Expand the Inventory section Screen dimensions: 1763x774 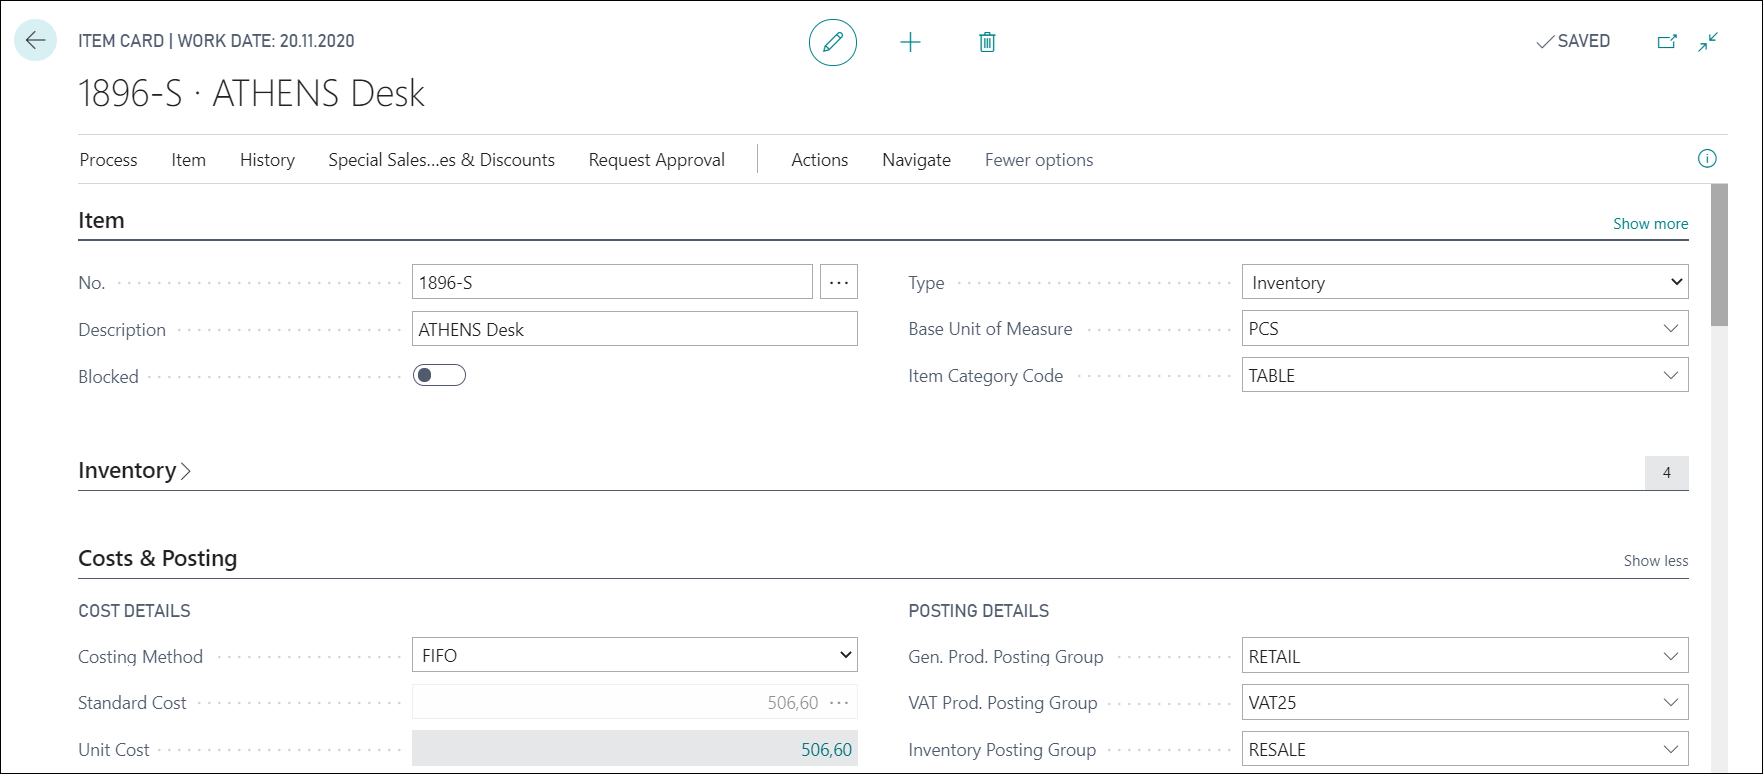[134, 471]
